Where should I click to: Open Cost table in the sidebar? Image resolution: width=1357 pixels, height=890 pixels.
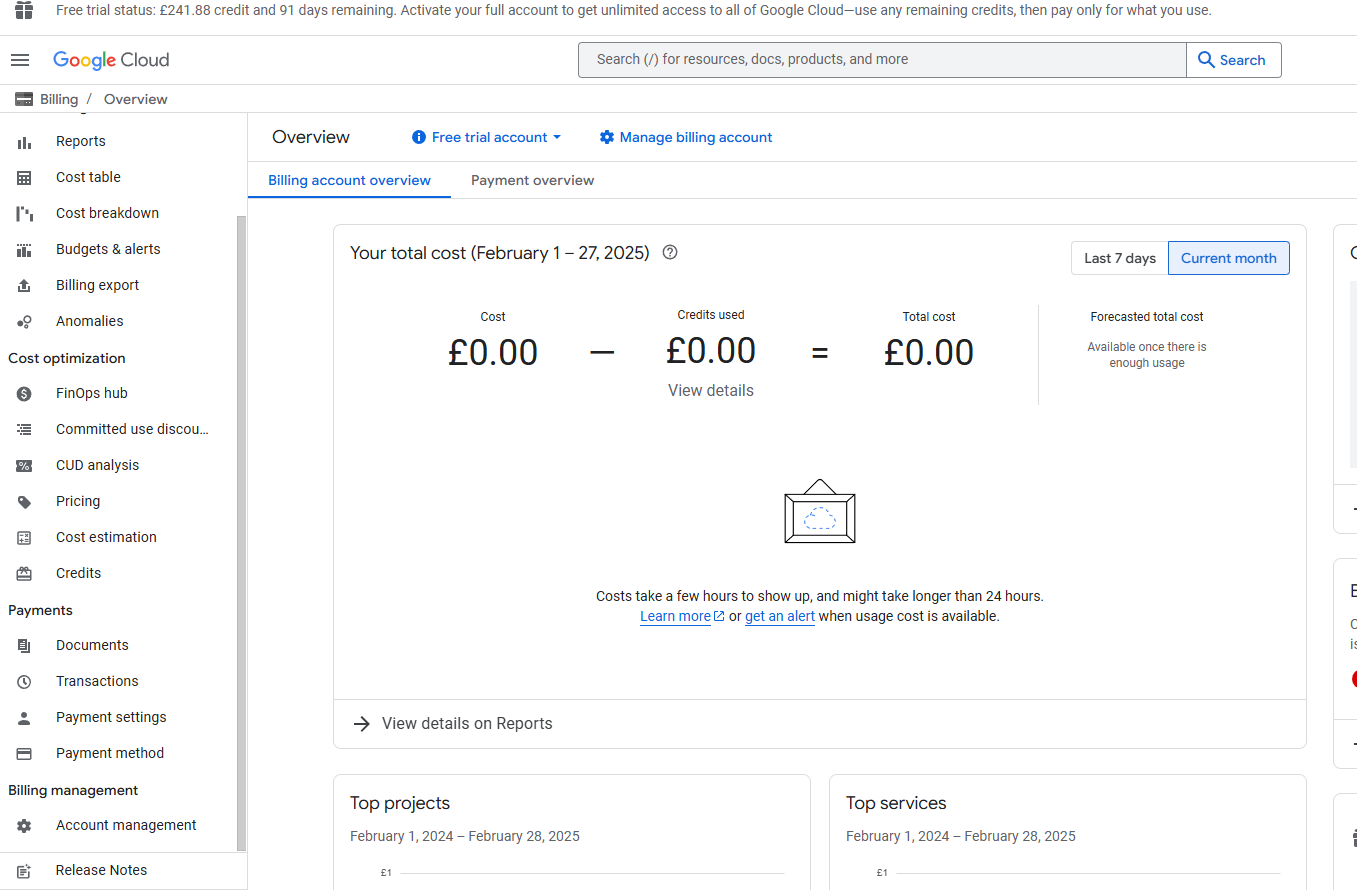(x=88, y=178)
